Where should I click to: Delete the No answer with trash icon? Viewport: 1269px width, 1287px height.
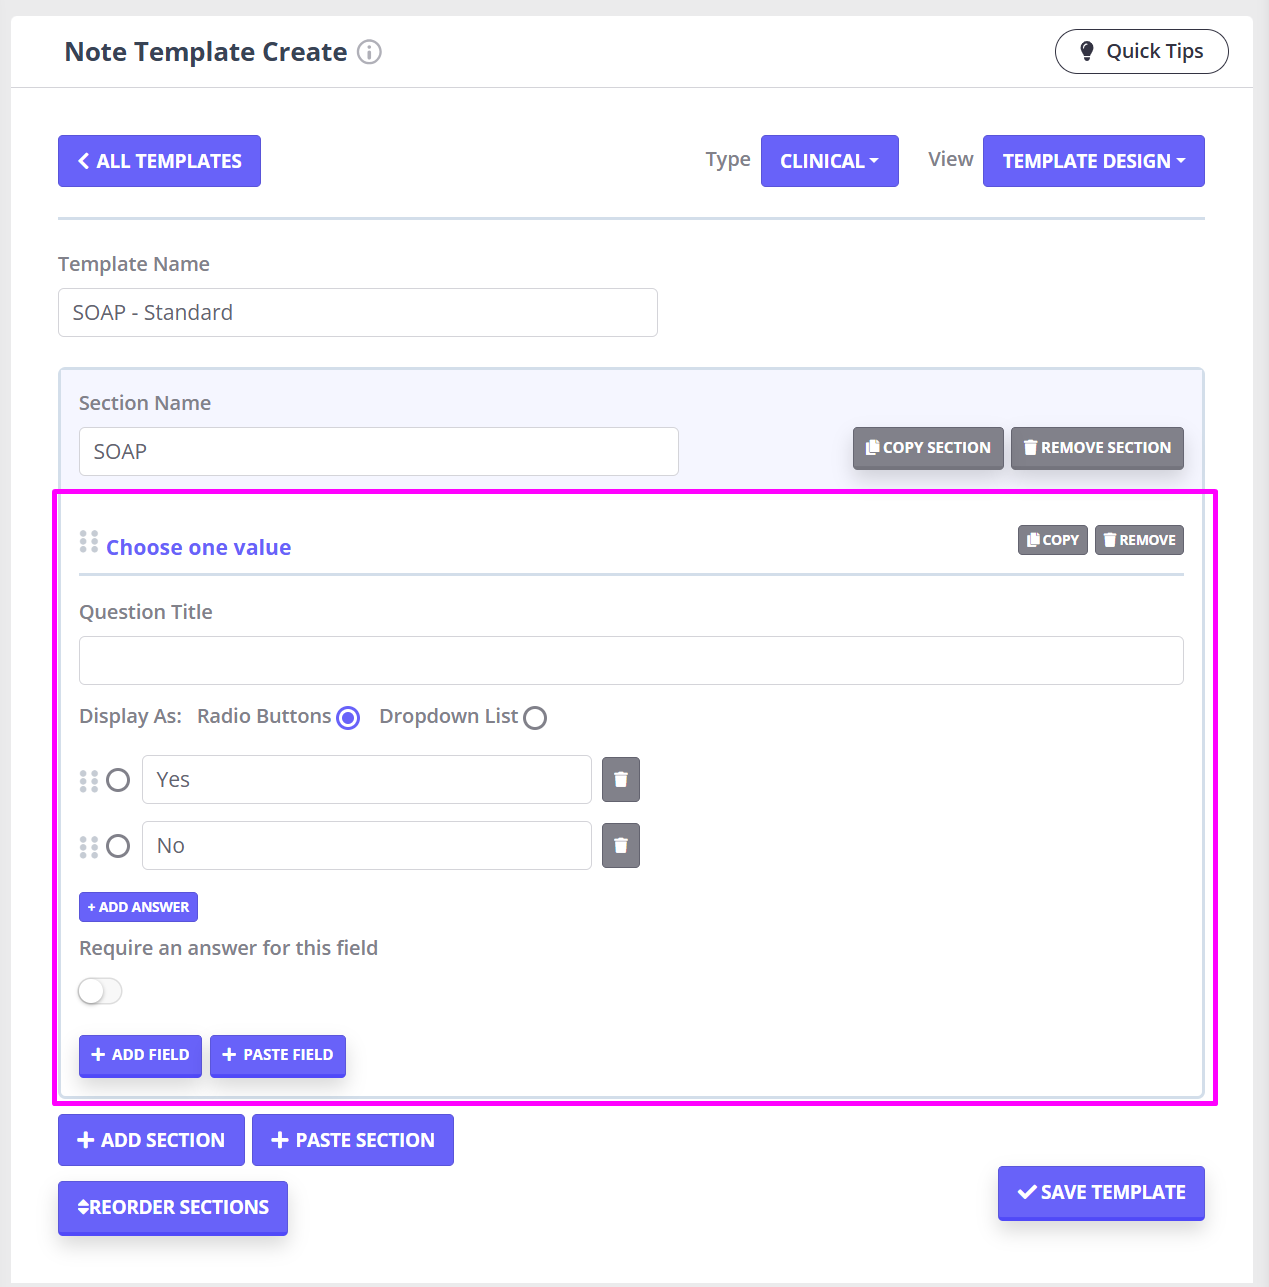tap(620, 846)
